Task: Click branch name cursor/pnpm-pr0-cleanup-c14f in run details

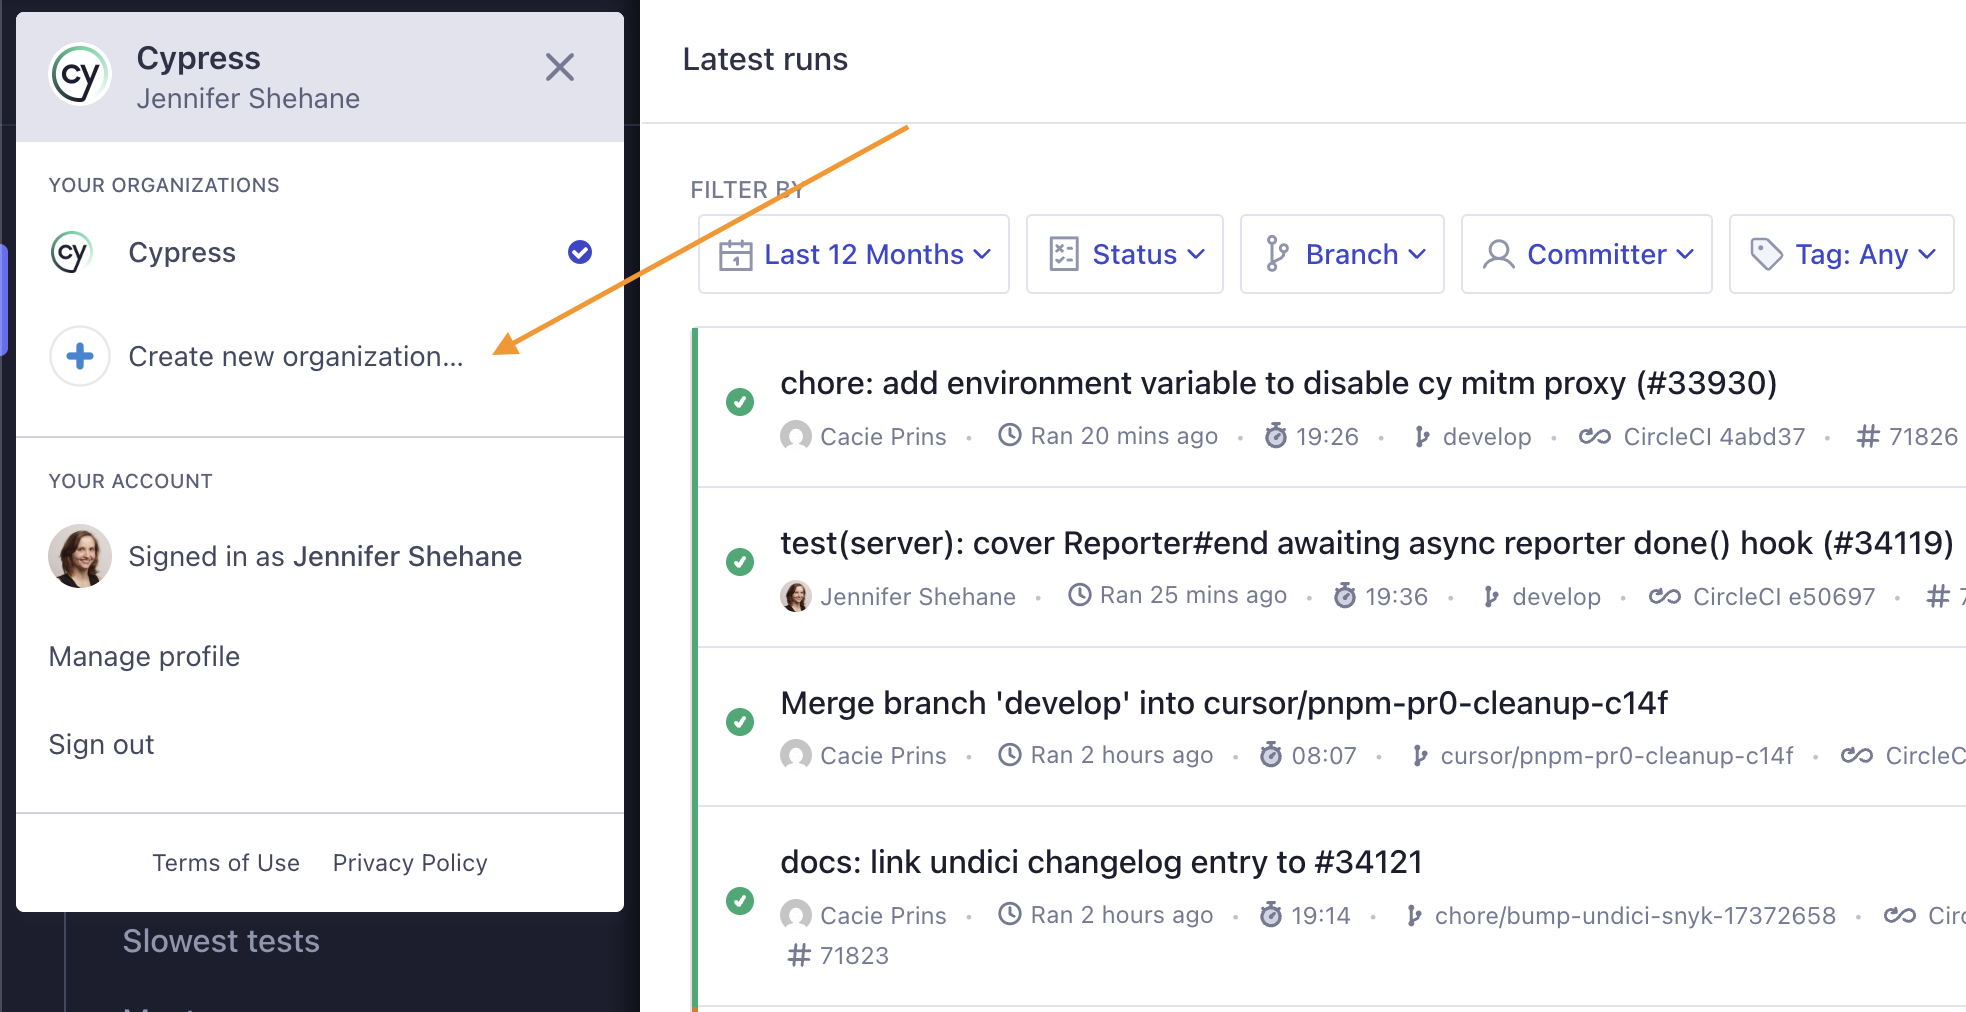Action: (1617, 755)
